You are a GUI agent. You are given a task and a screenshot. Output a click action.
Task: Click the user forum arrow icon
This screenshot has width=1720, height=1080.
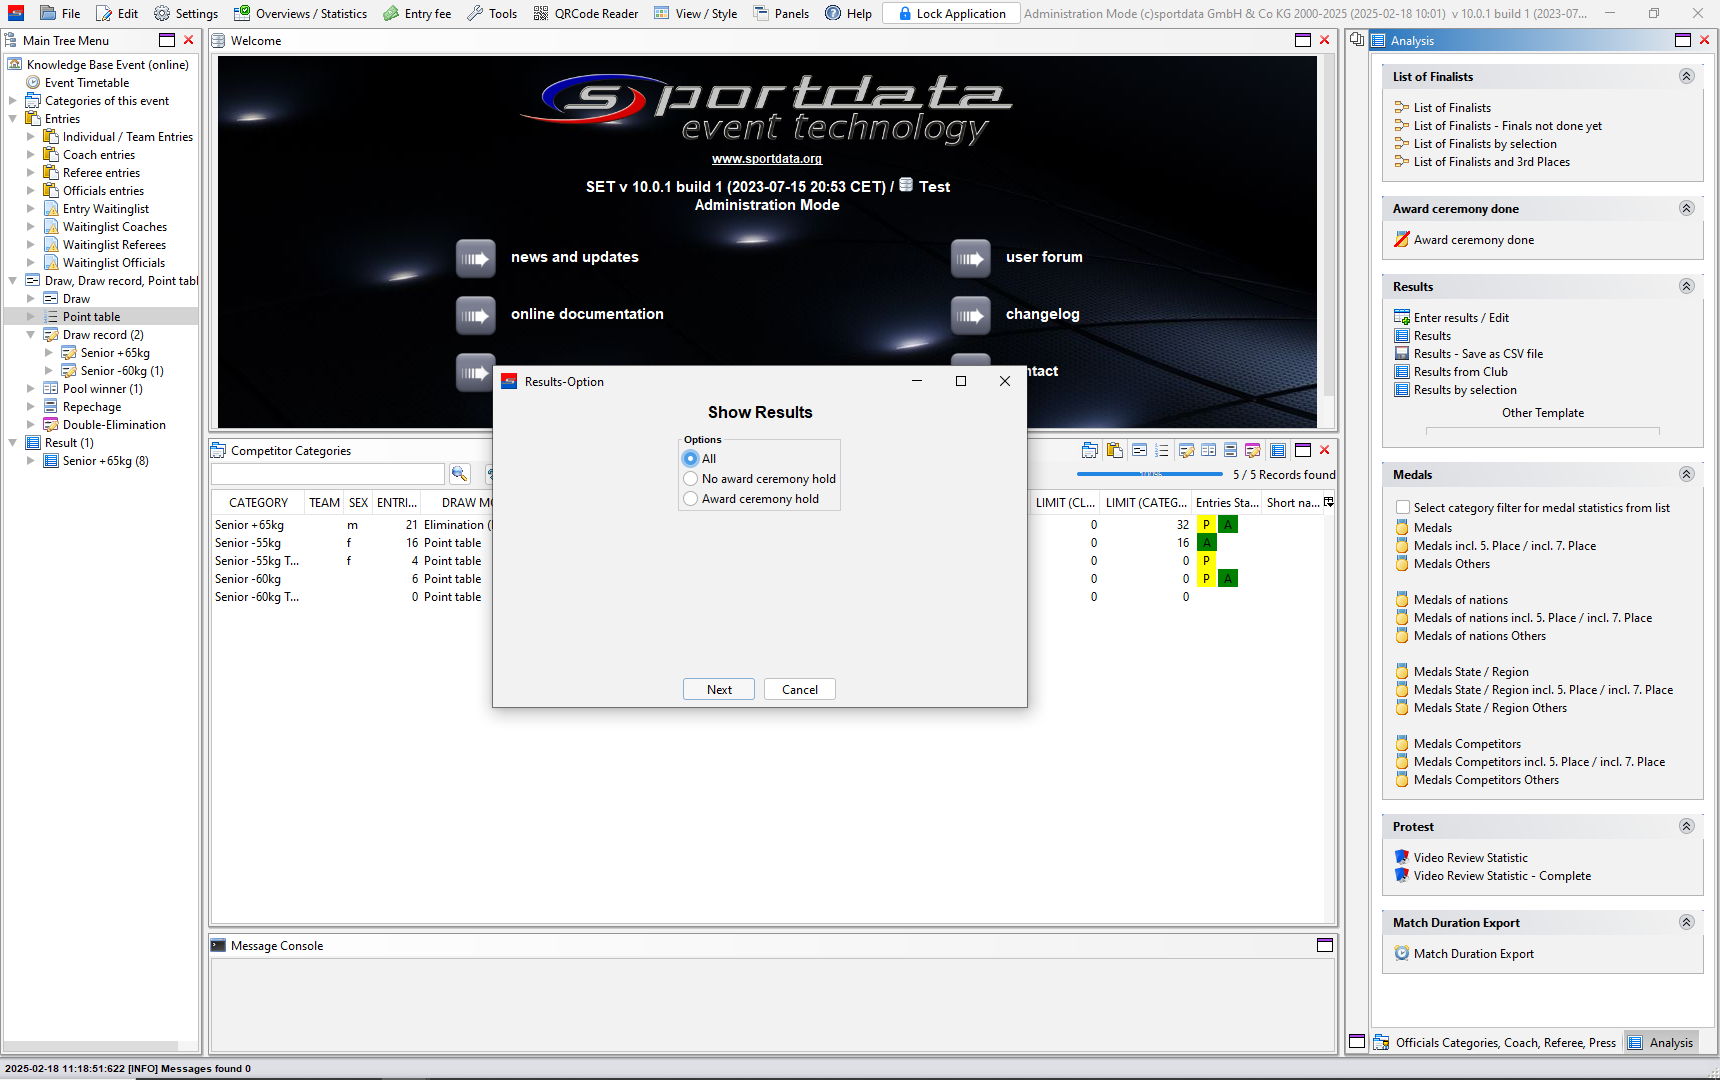971,258
